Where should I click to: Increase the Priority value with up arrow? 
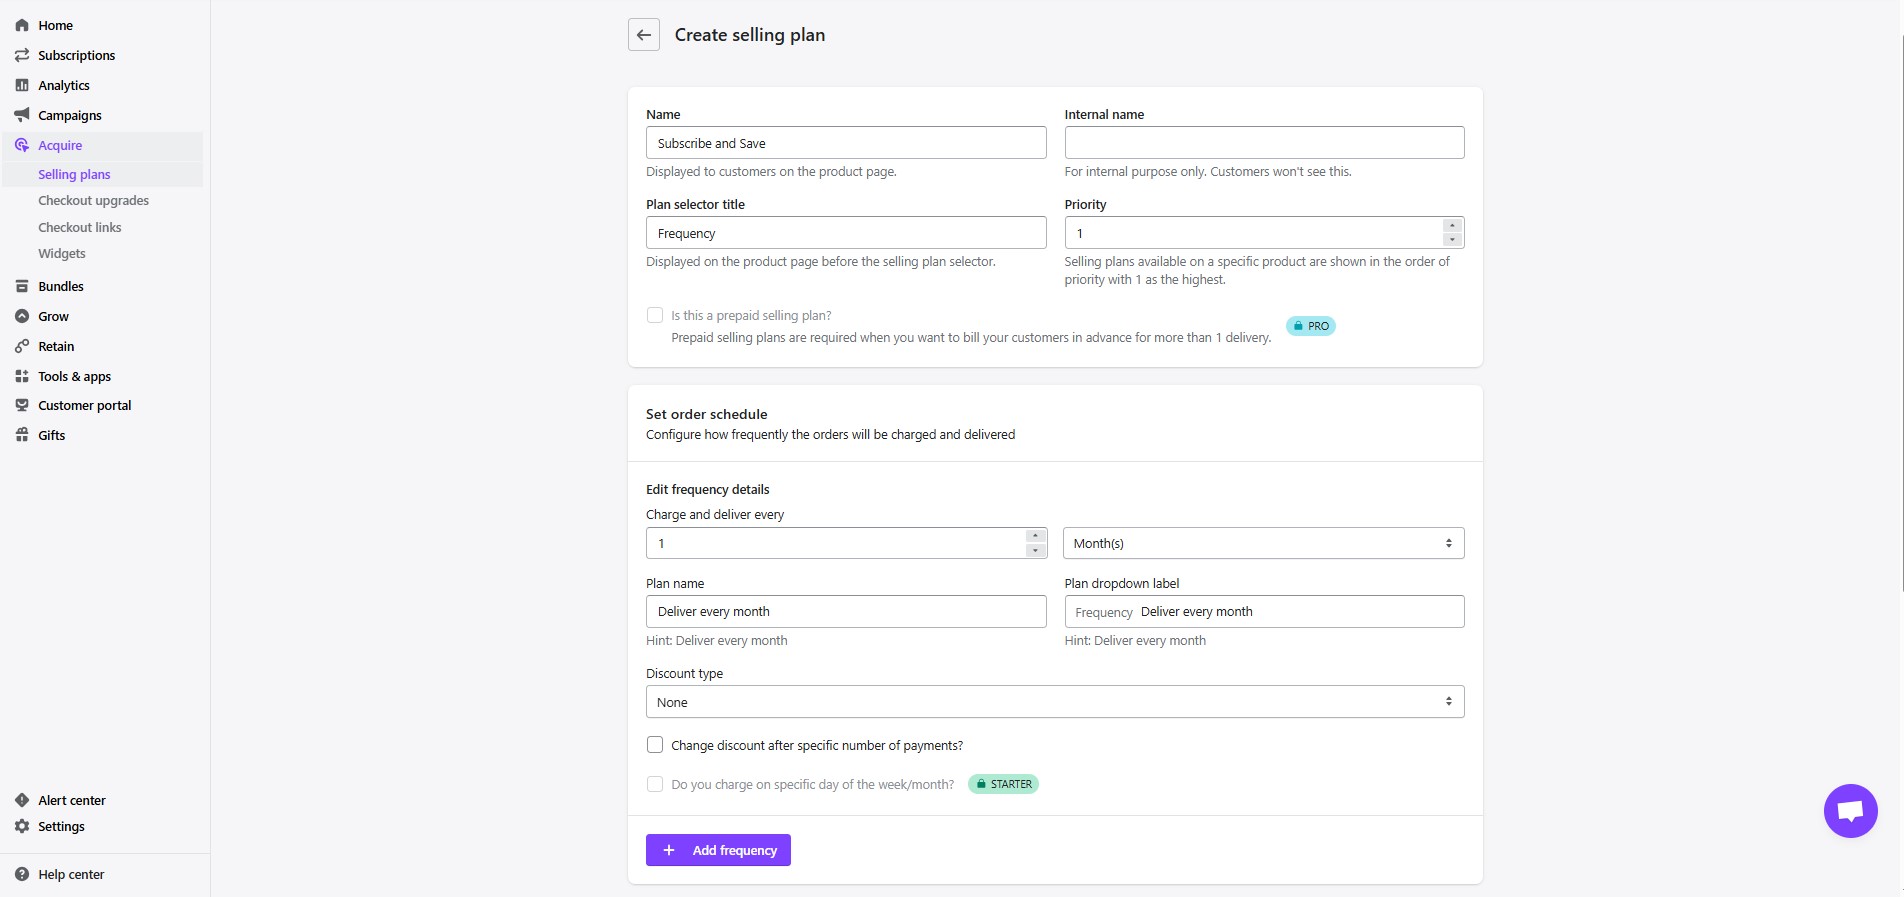point(1452,226)
